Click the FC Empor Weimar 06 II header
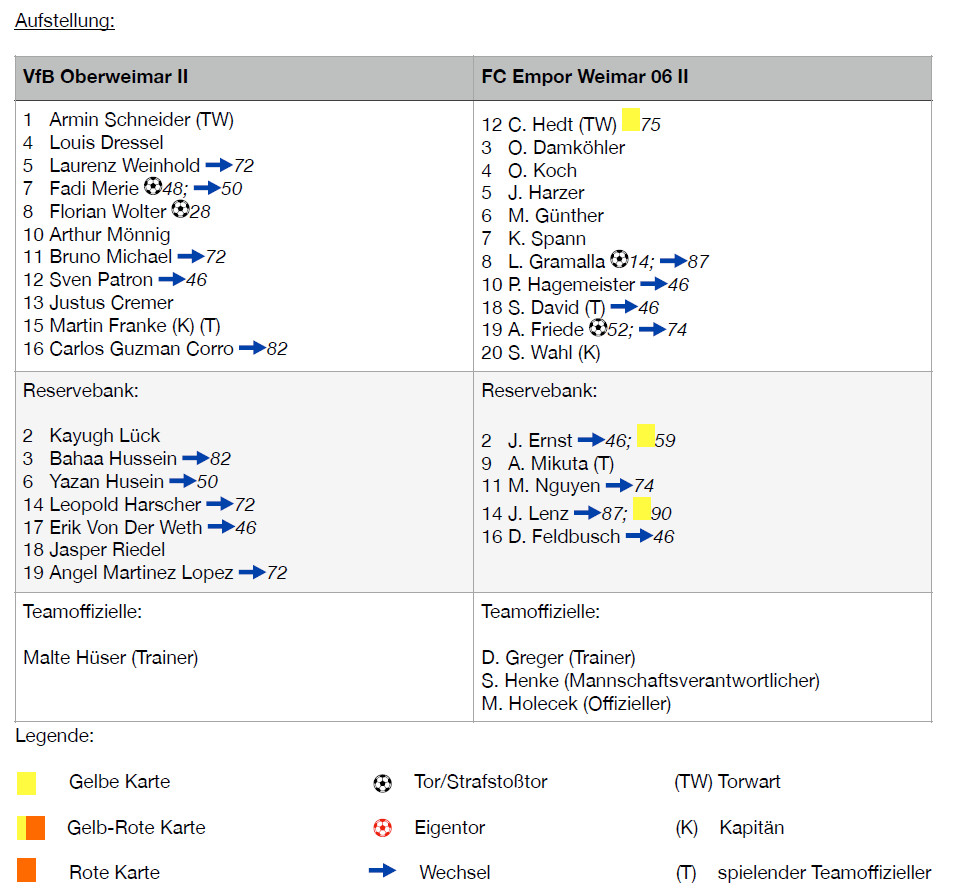The height and width of the screenshot is (890, 953). [x=584, y=77]
